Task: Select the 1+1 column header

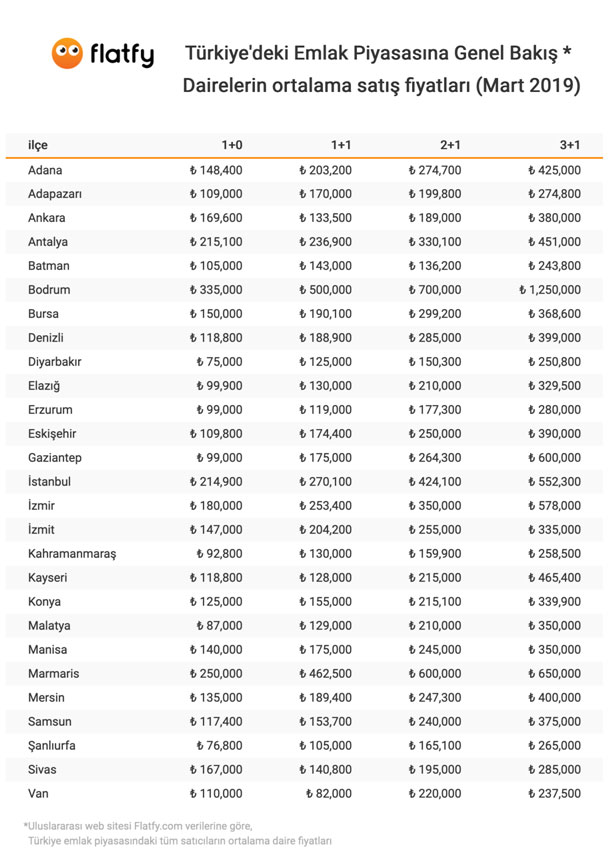Action: 341,145
